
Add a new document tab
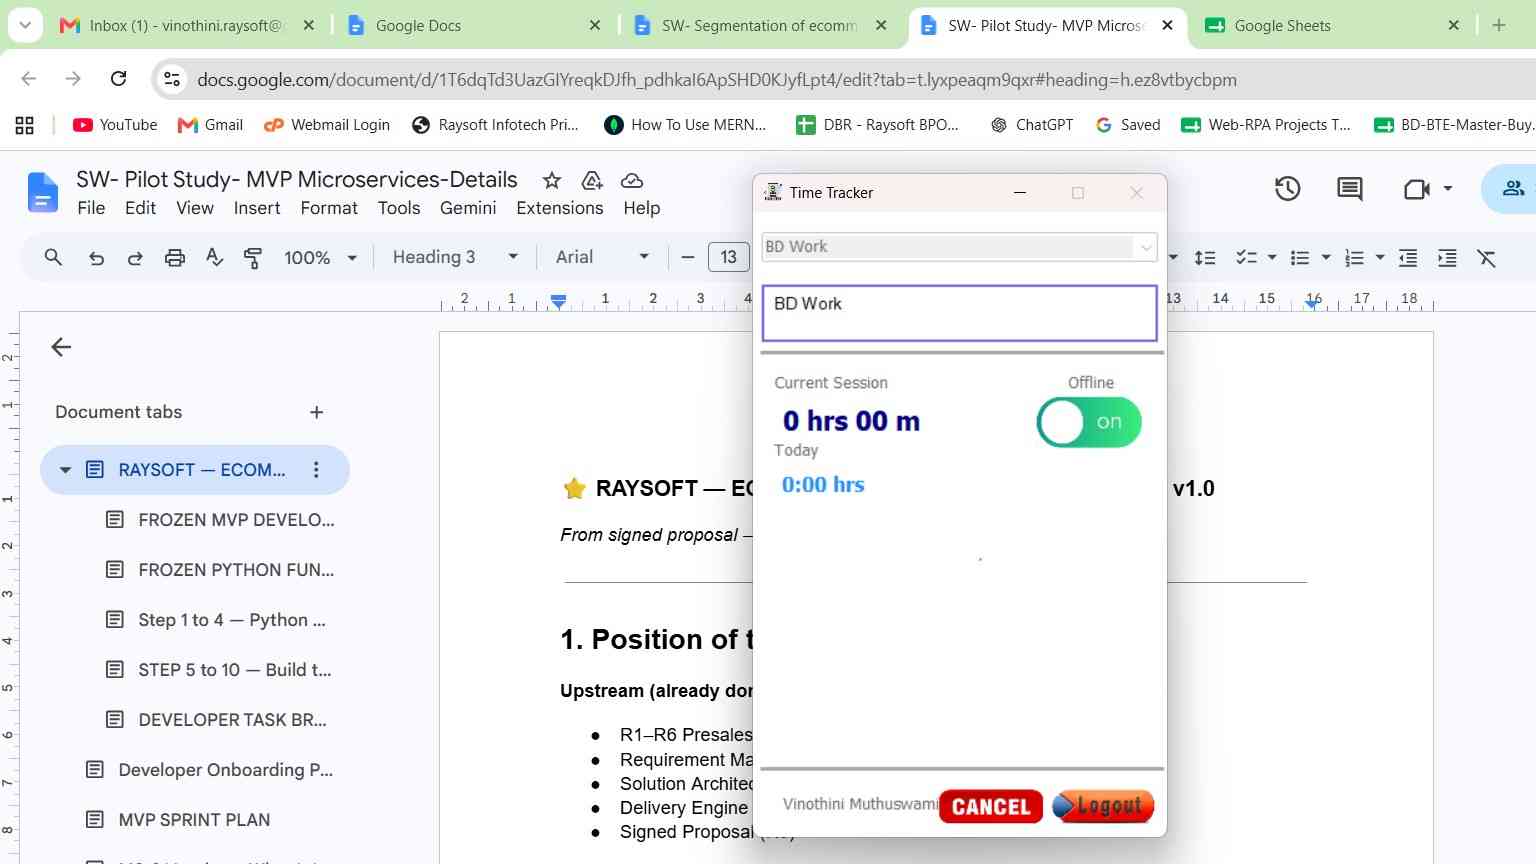pos(316,412)
